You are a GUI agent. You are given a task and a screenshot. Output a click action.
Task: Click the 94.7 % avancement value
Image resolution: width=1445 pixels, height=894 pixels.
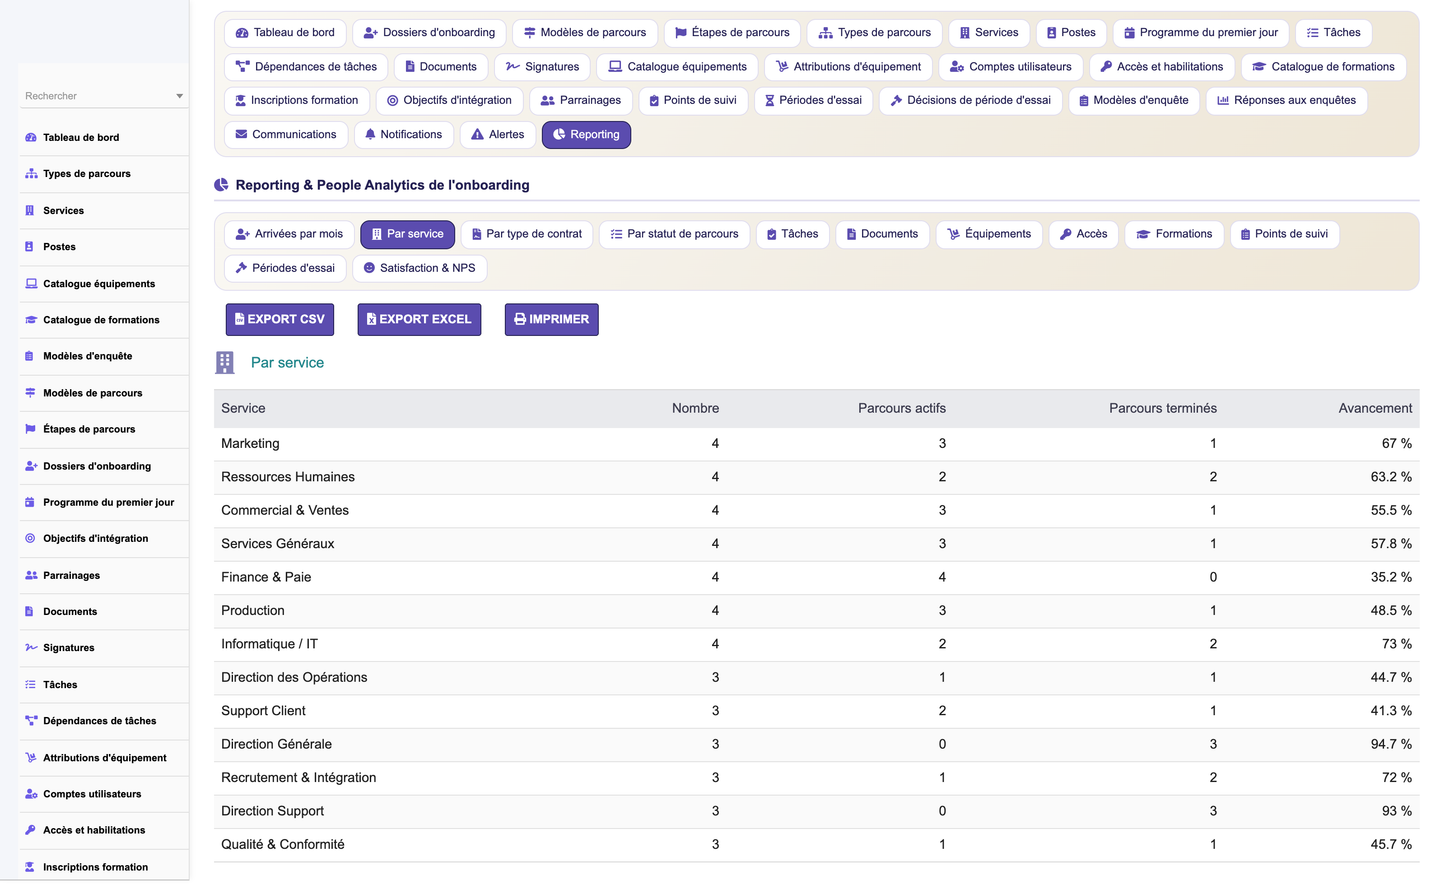click(x=1391, y=744)
